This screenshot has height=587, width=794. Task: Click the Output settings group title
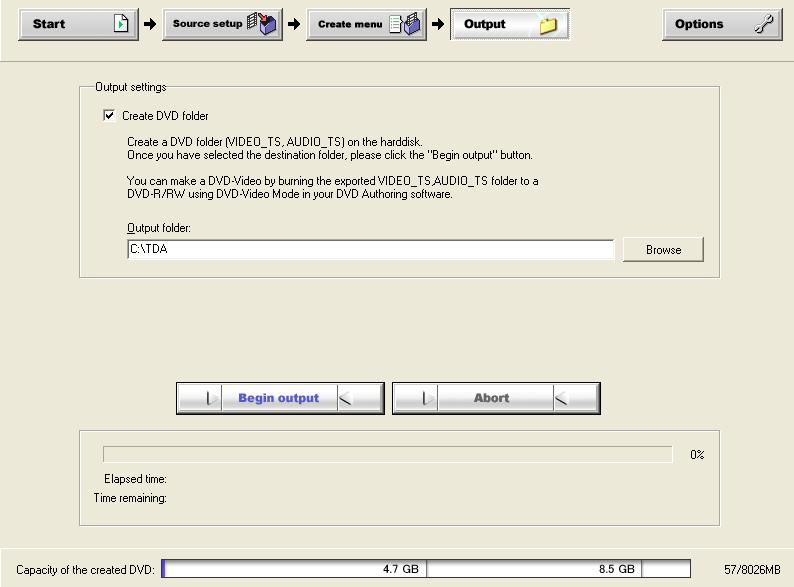131,87
